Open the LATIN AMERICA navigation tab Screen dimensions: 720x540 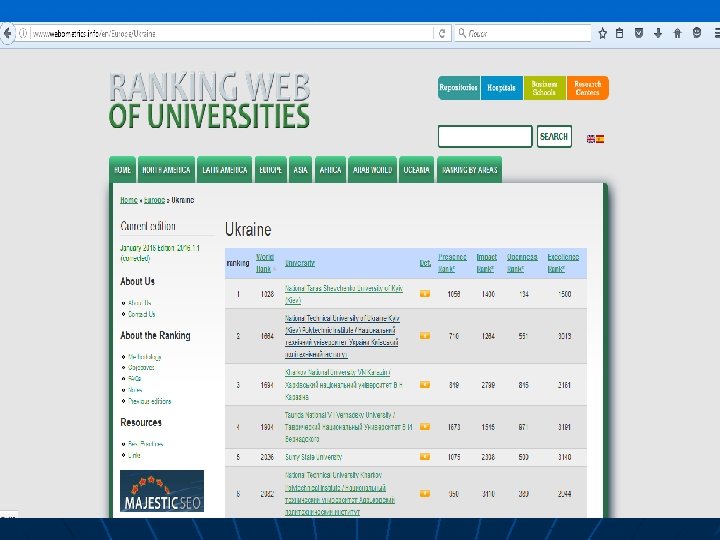pos(225,170)
